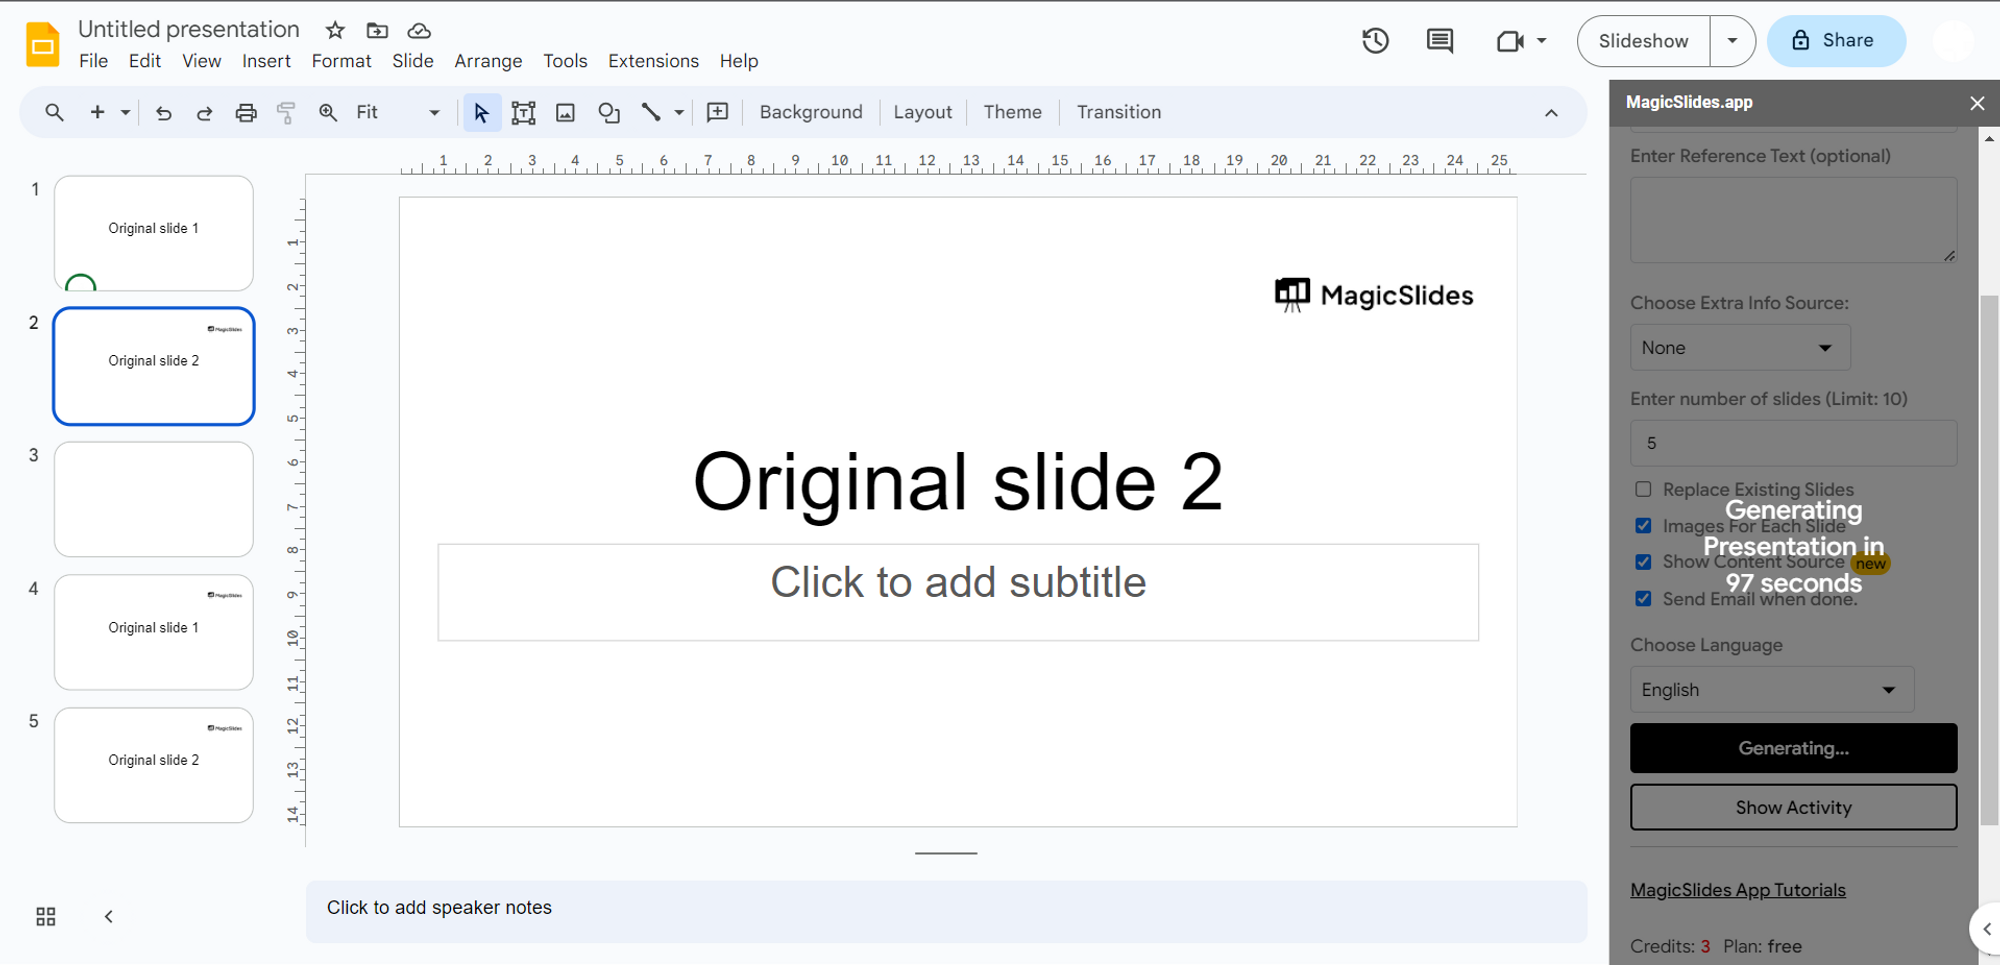Open the Insert menu
Screen dimensions: 2000x965
266,61
